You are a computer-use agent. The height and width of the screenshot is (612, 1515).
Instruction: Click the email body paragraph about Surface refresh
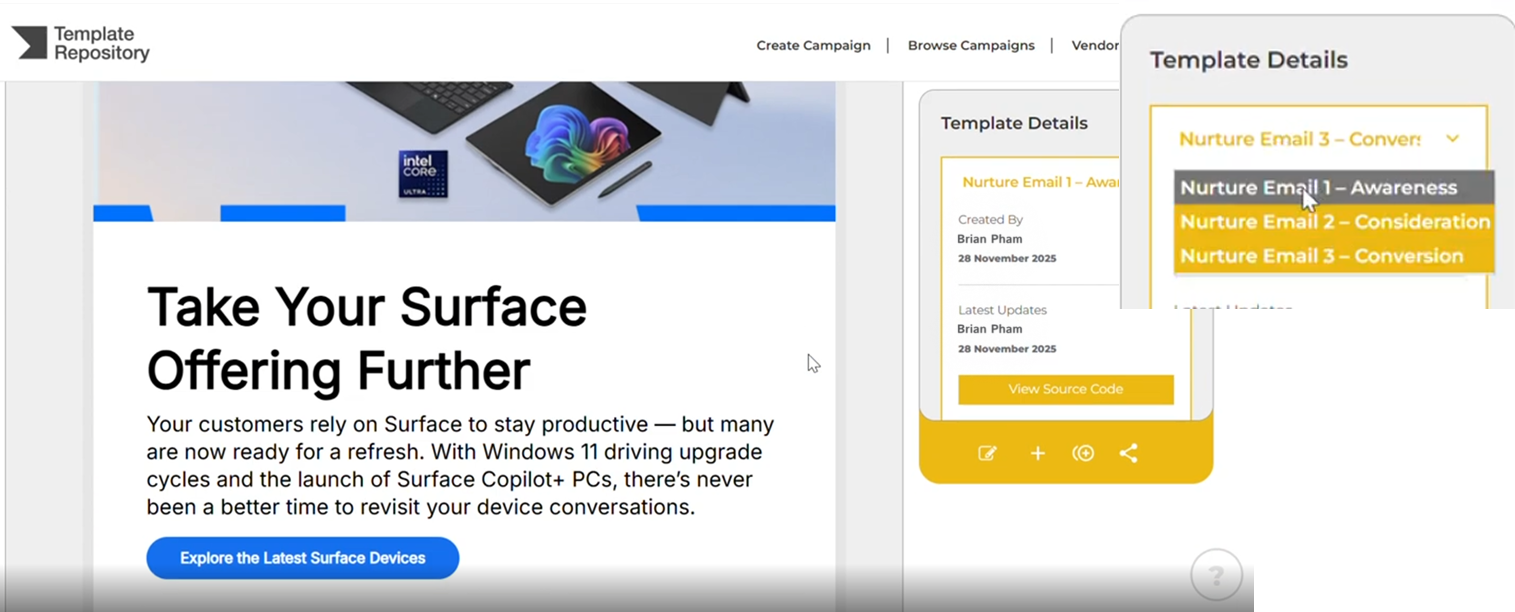tap(460, 465)
